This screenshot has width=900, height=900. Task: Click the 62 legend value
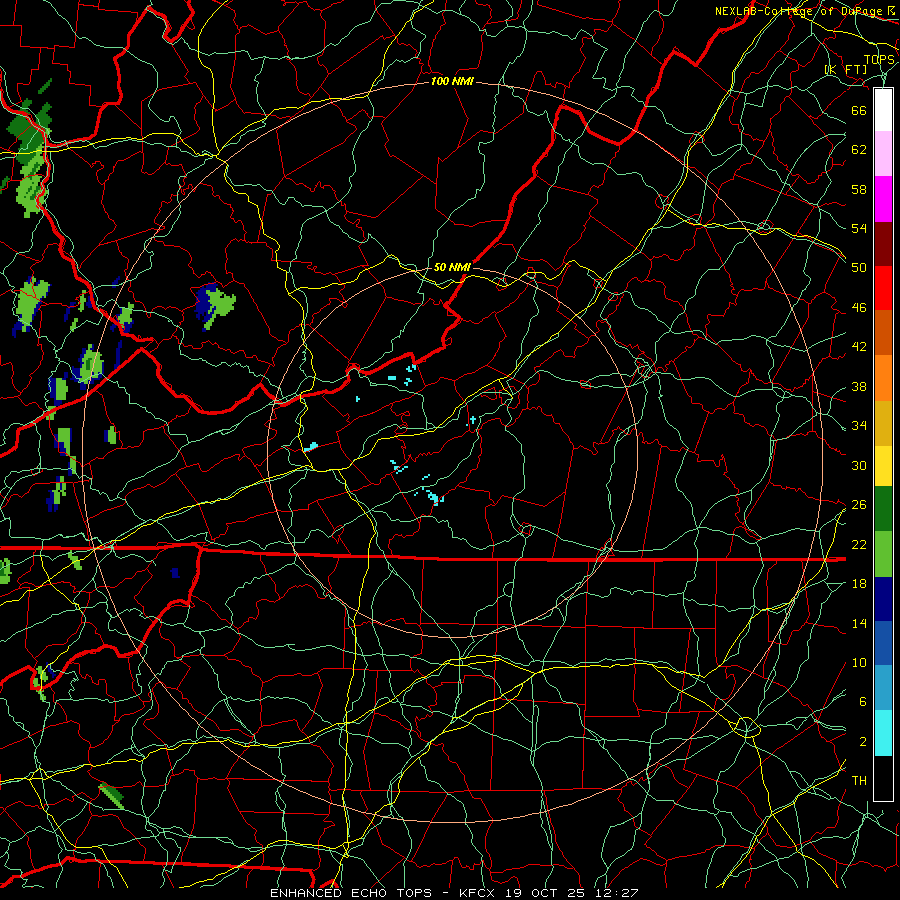859,150
